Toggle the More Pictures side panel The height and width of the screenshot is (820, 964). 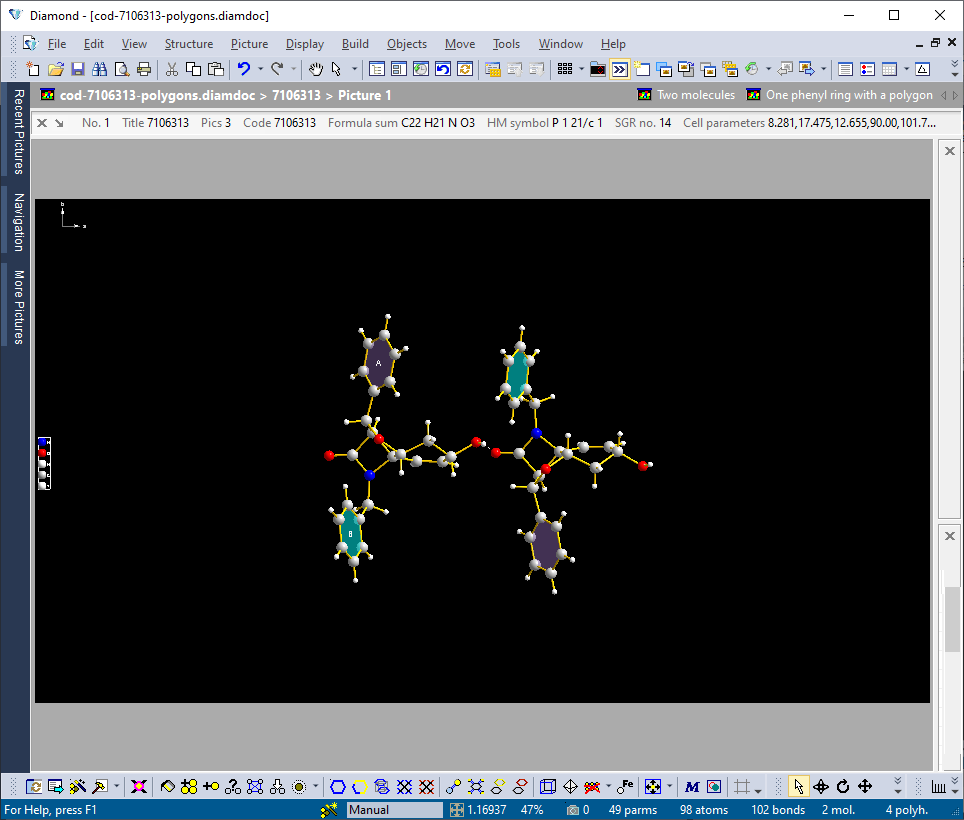click(15, 305)
